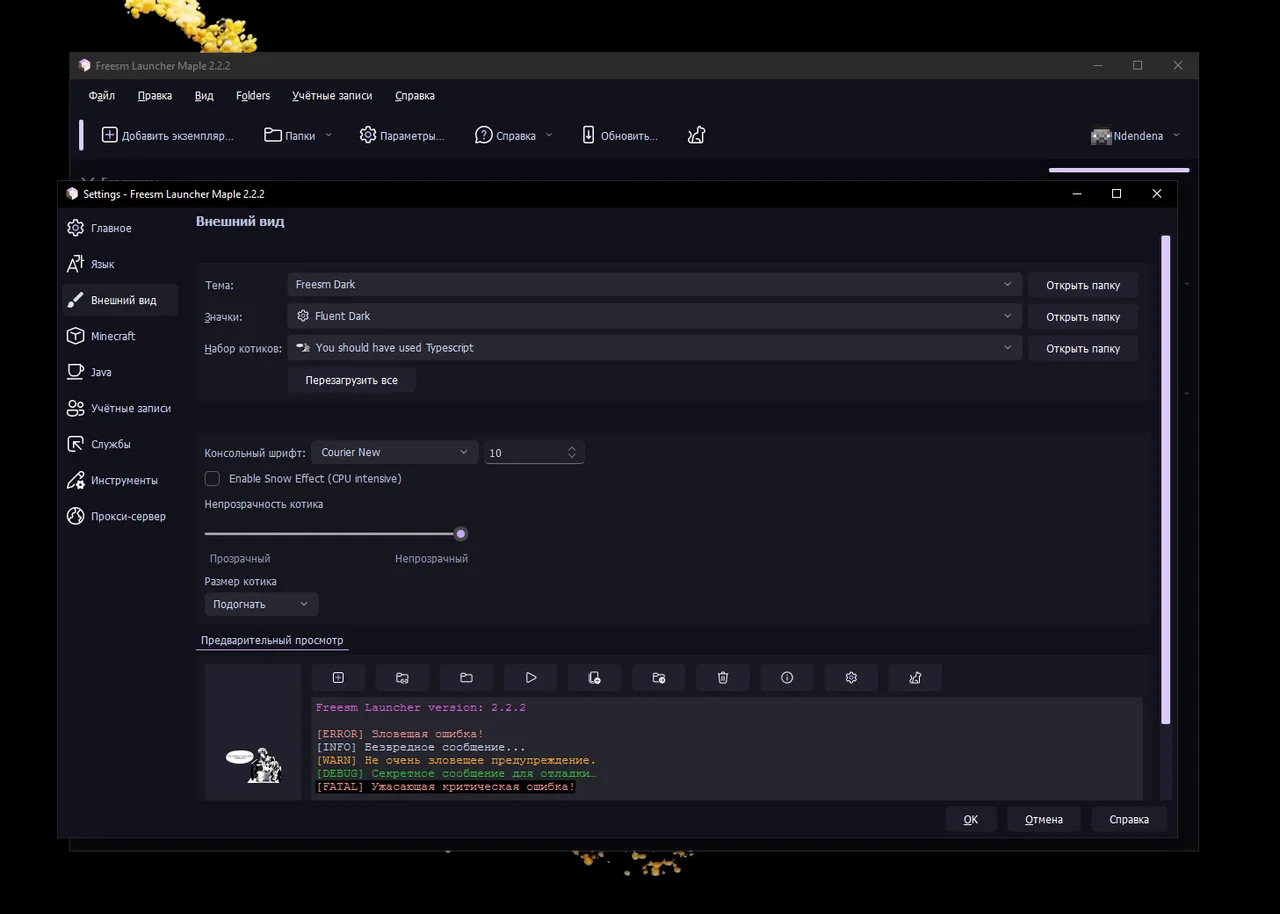Click the folder-with-arrows icon in the preview toolbar
Screen dimensions: 1280x914
click(402, 678)
